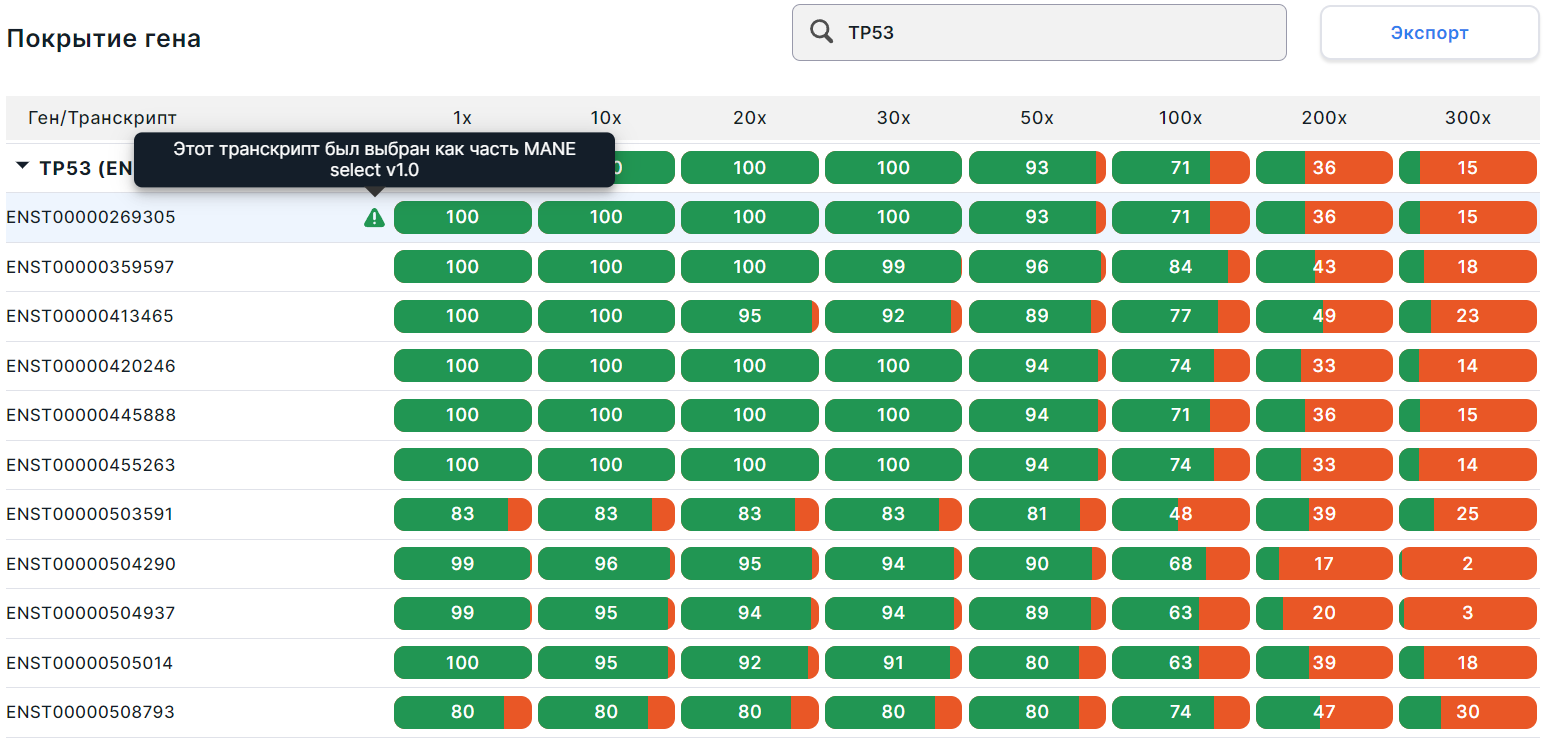Click 300x coverage bar in TP53 gene row
The image size is (1548, 742).
tap(1468, 168)
